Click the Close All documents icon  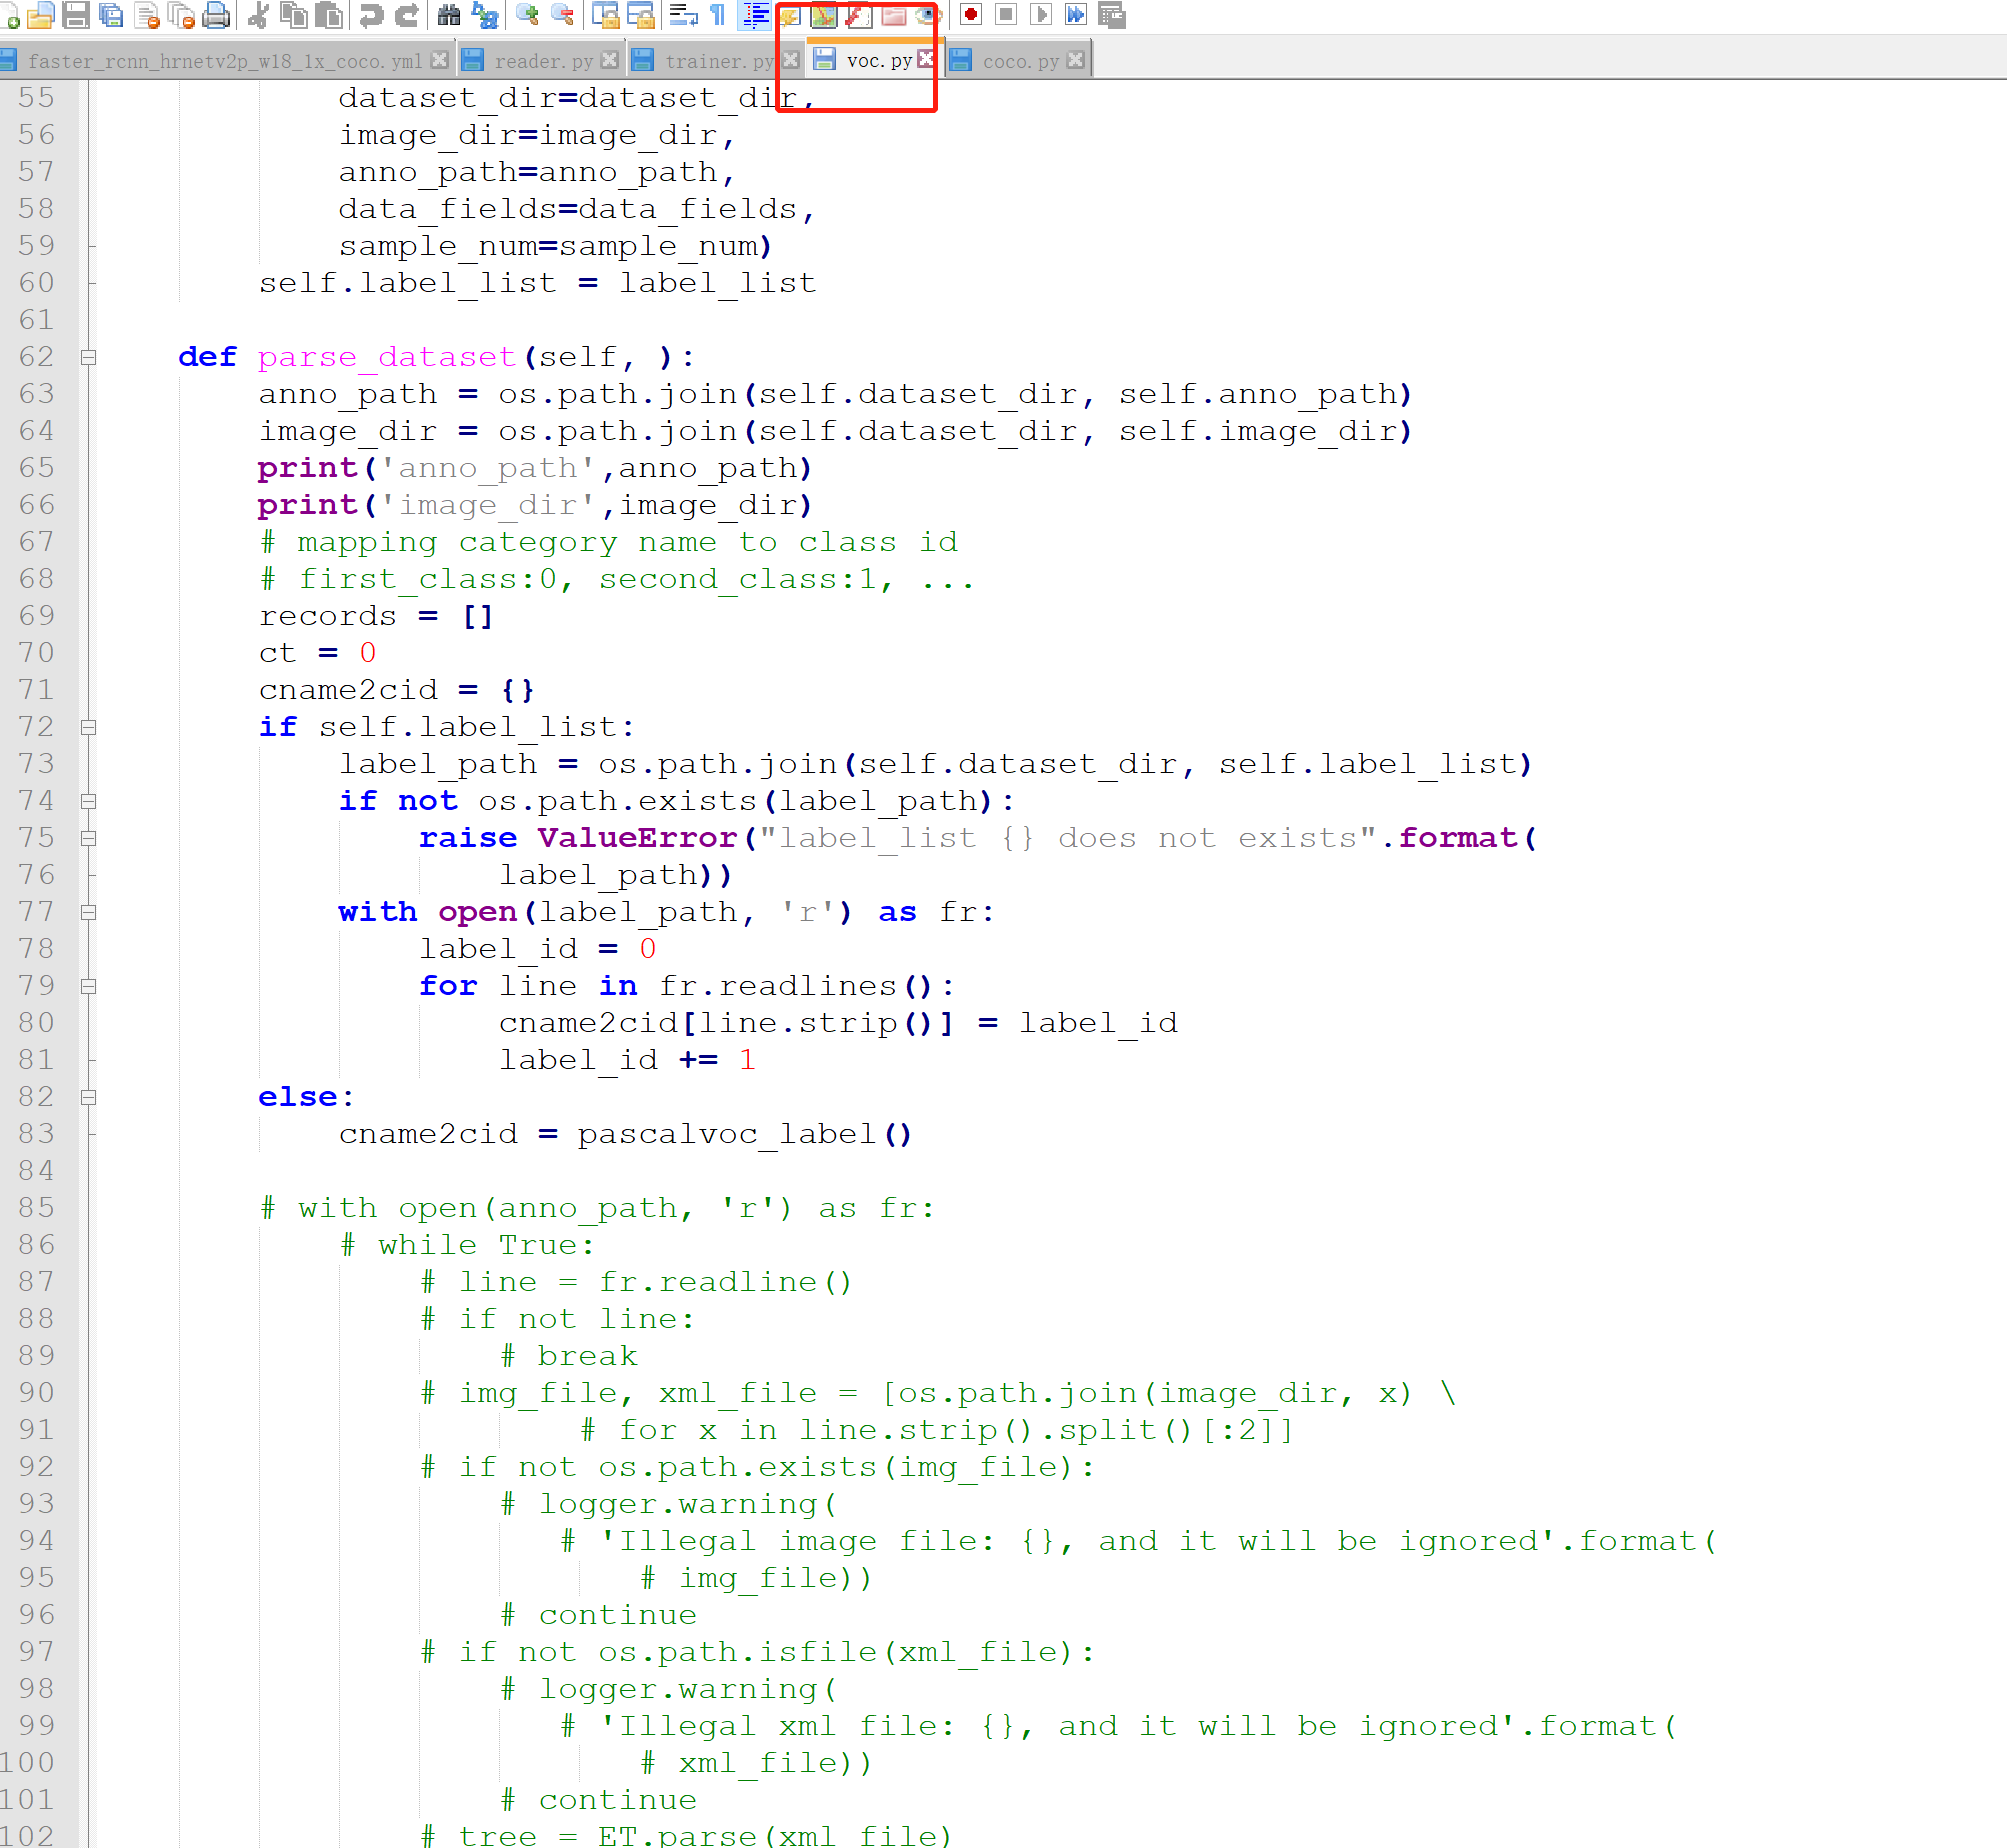click(182, 15)
